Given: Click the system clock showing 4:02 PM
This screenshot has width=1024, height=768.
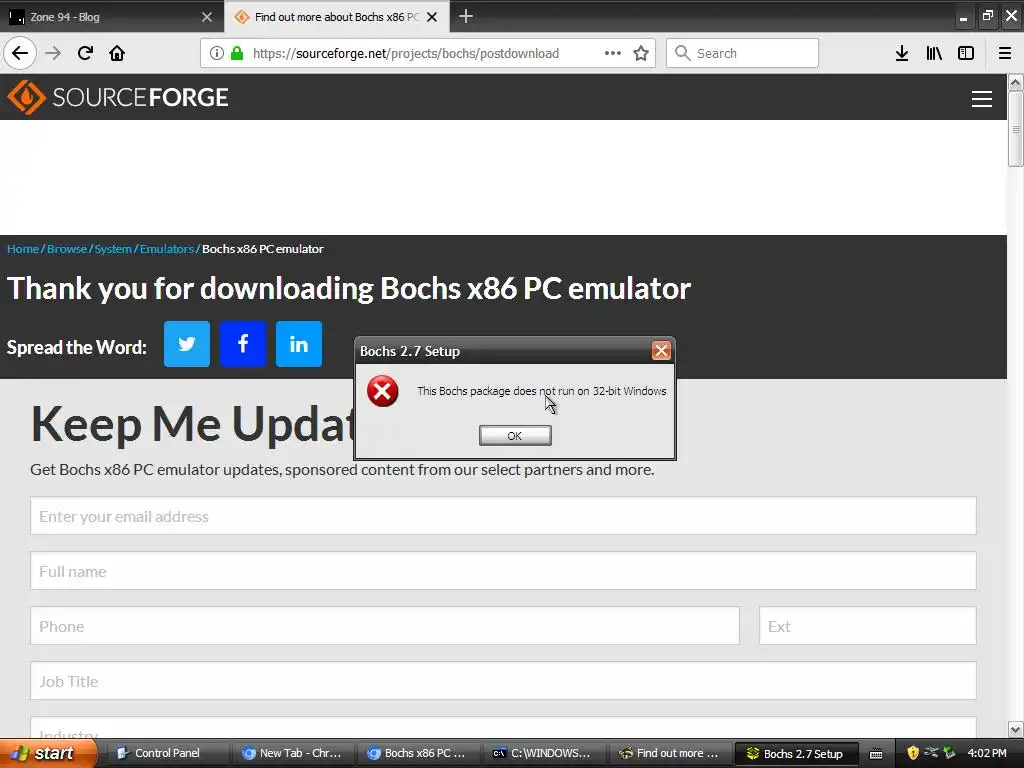Looking at the screenshot, I should (987, 753).
